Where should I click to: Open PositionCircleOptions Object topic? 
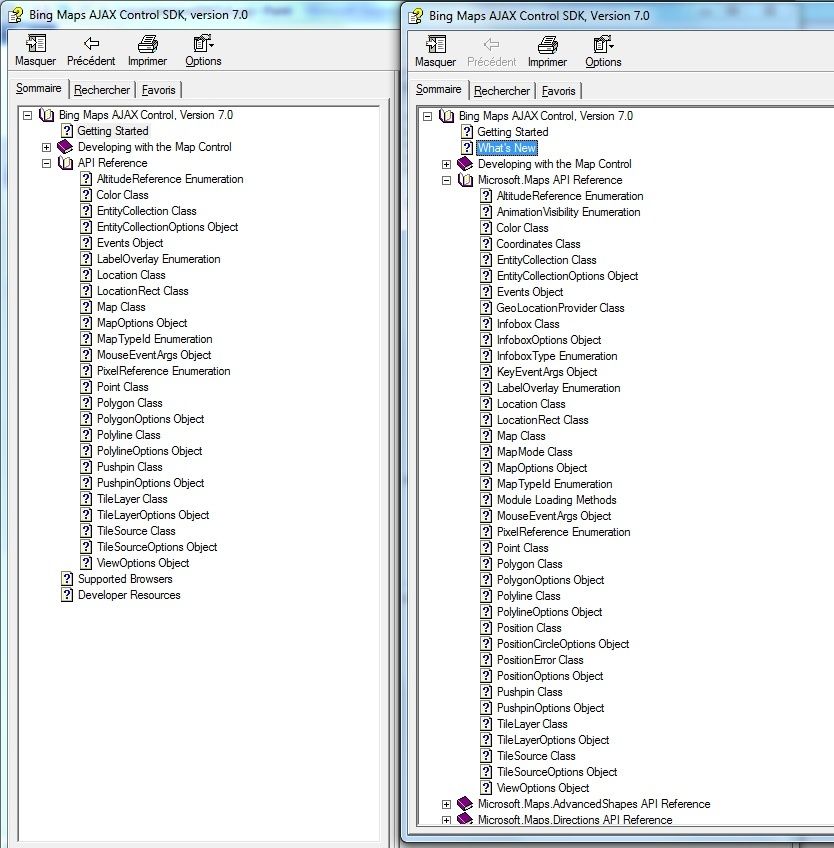point(563,644)
